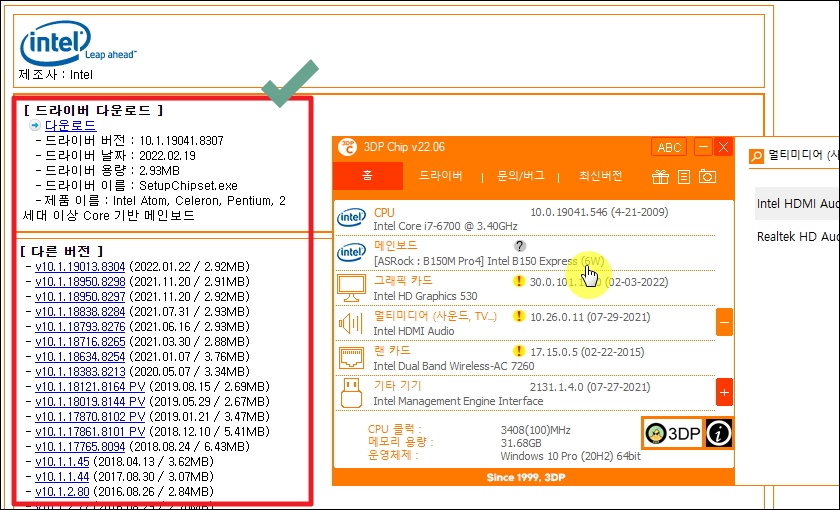This screenshot has height=510, width=840.
Task: Open version link v10.1.18950.8298
Action: (x=80, y=282)
